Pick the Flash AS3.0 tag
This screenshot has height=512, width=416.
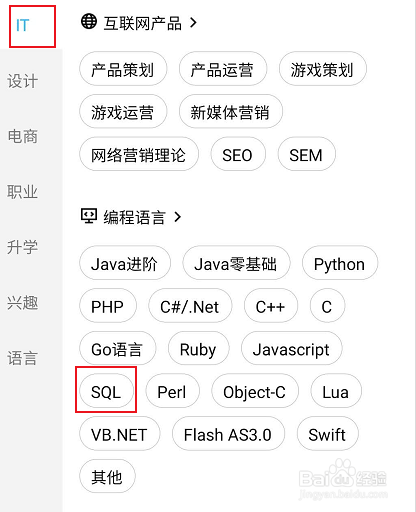pos(228,434)
